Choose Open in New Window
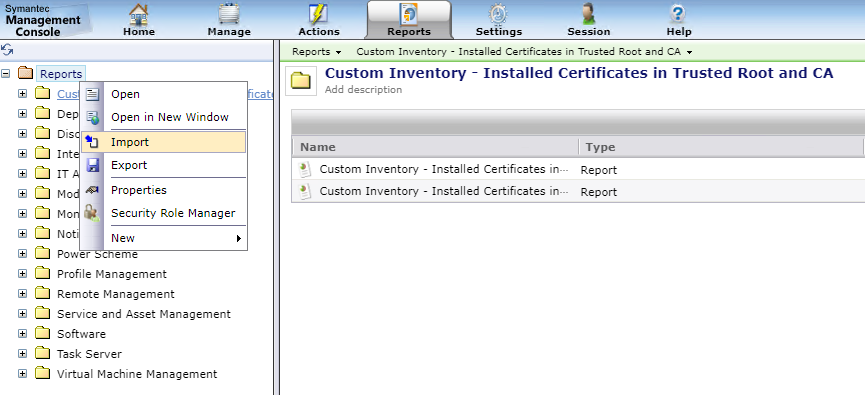The image size is (865, 395). [x=163, y=117]
